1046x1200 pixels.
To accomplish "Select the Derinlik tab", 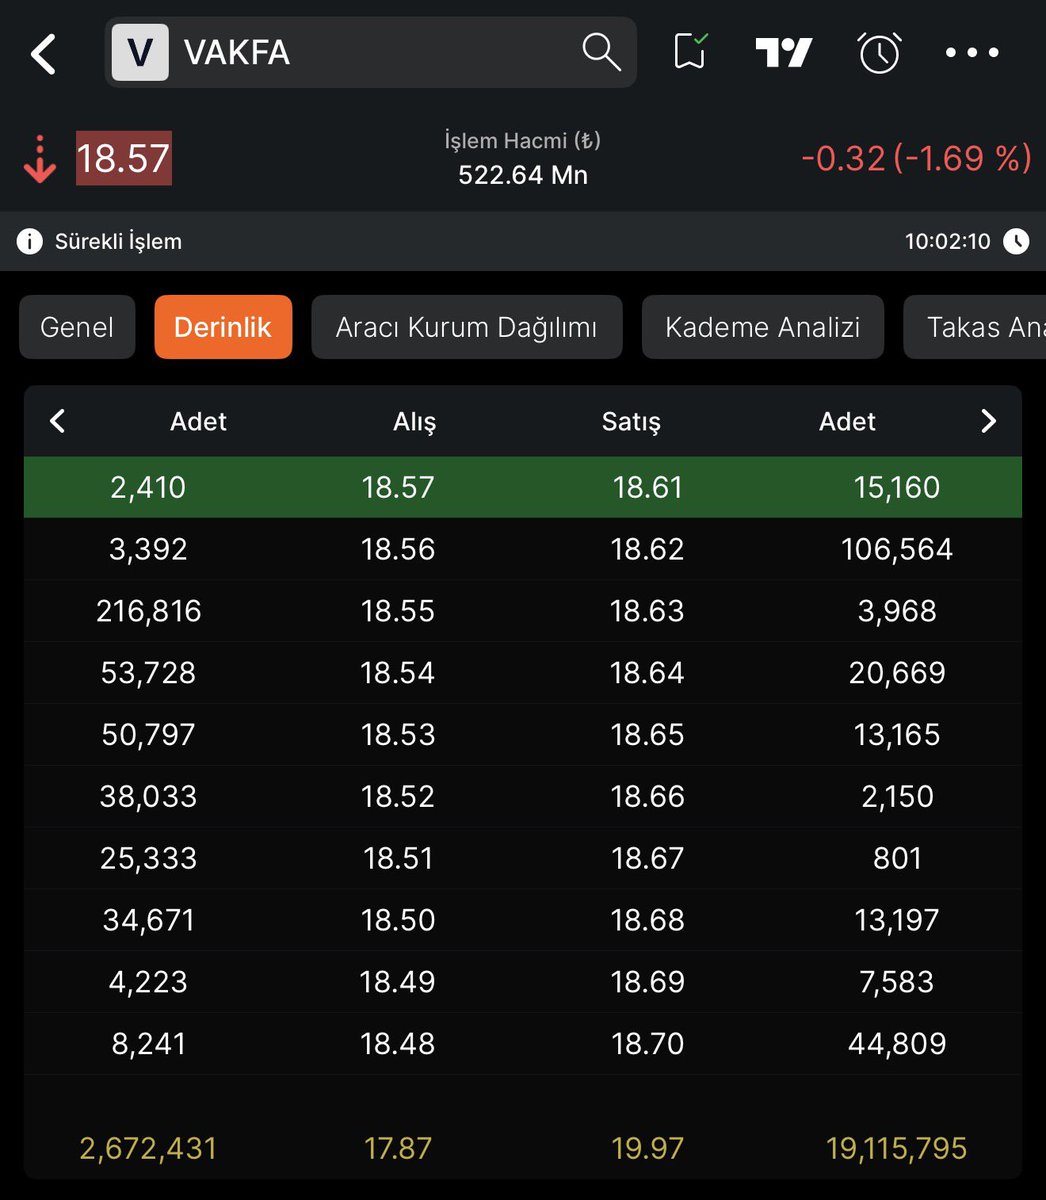I will coord(223,327).
